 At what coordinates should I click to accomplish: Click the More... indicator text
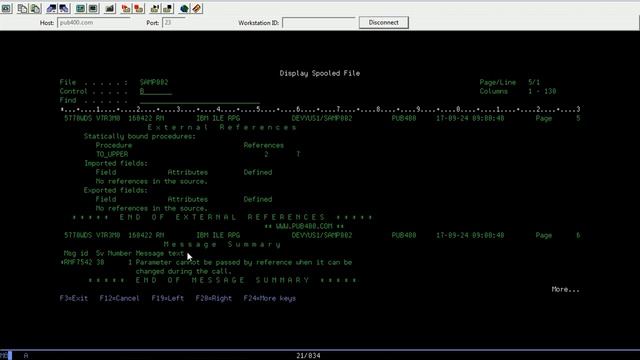click(x=565, y=289)
